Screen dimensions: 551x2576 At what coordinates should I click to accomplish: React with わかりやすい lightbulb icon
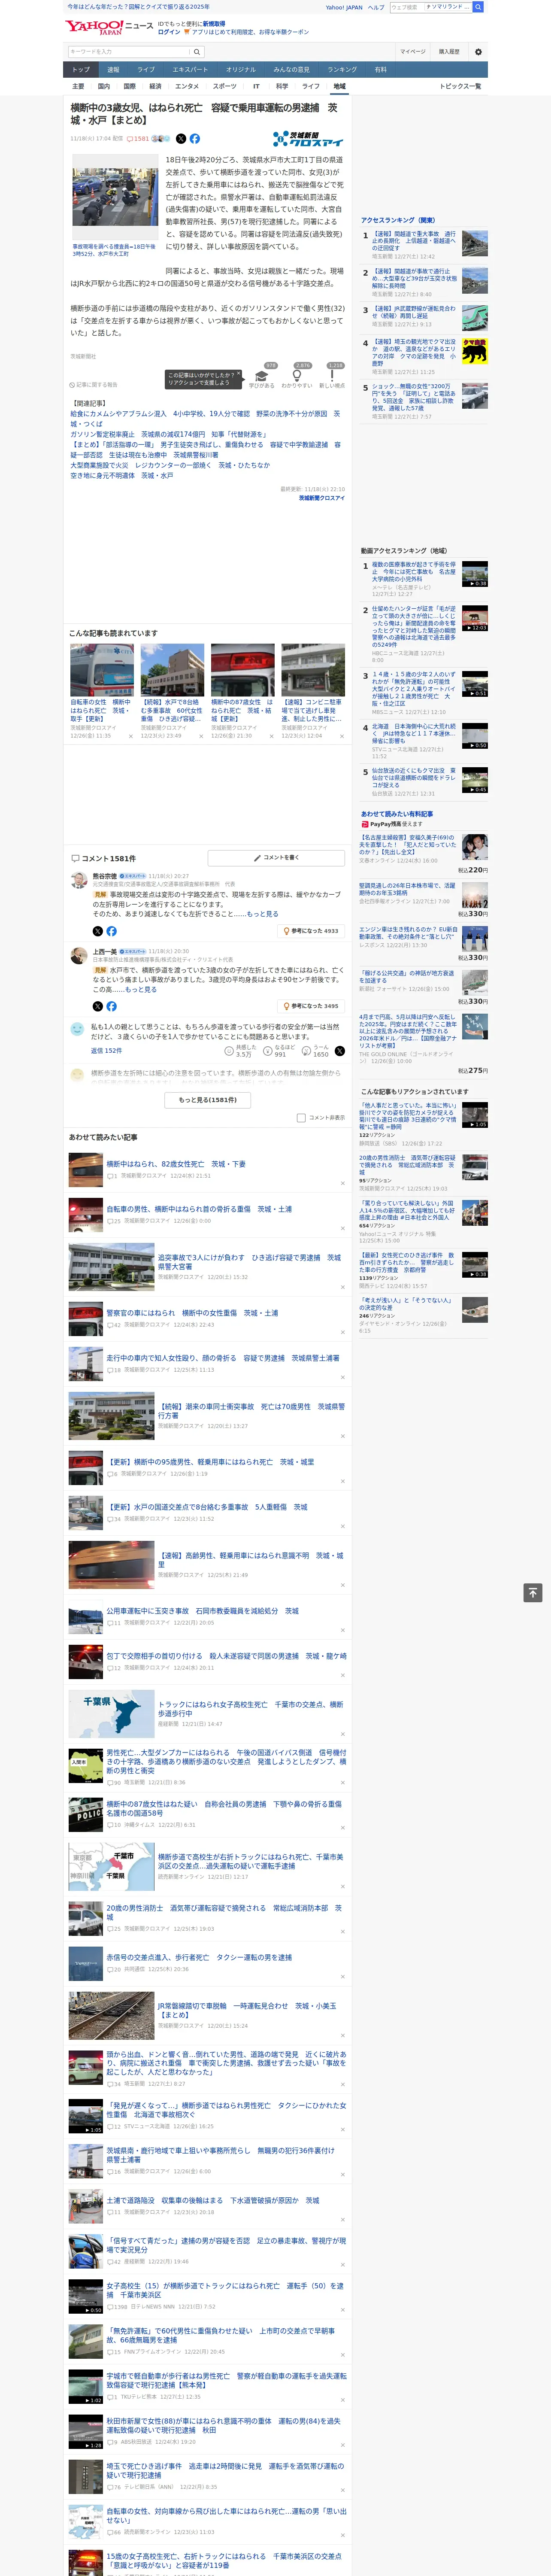tap(297, 376)
